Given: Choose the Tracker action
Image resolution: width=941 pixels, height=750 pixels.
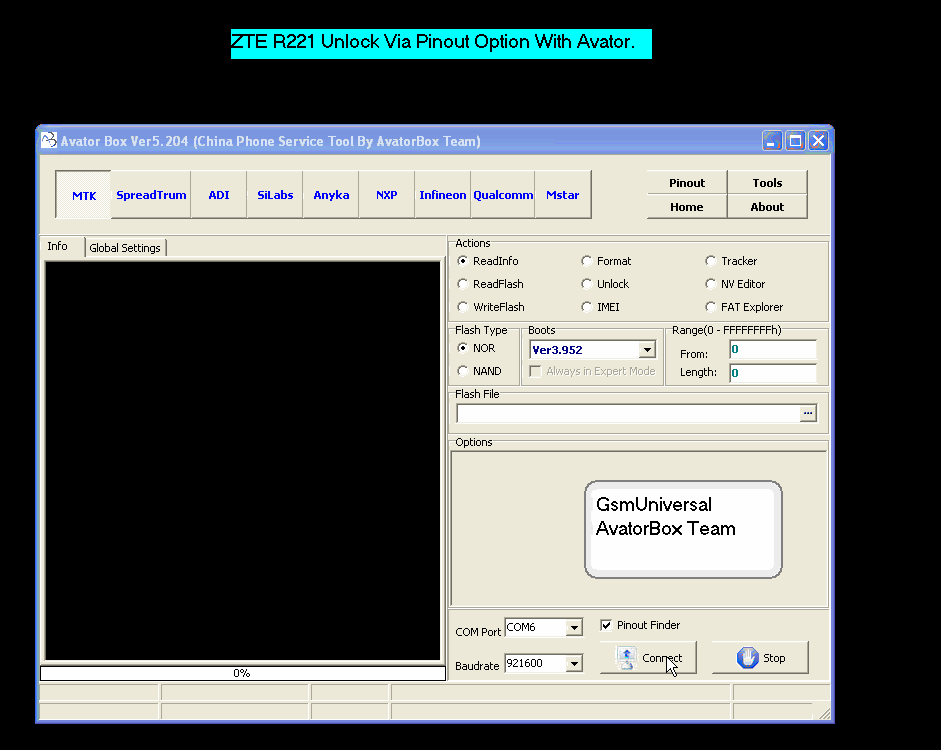Looking at the screenshot, I should (731, 261).
